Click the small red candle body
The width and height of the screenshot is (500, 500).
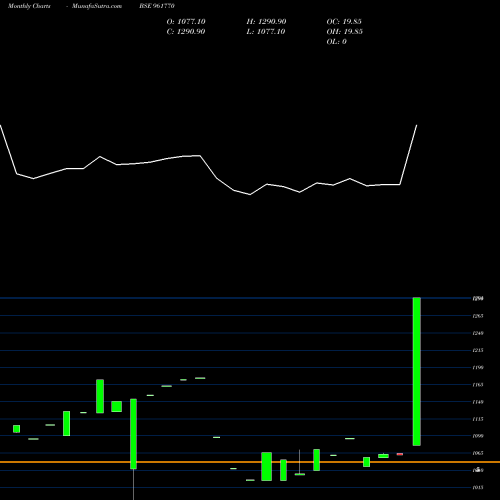[x=400, y=454]
